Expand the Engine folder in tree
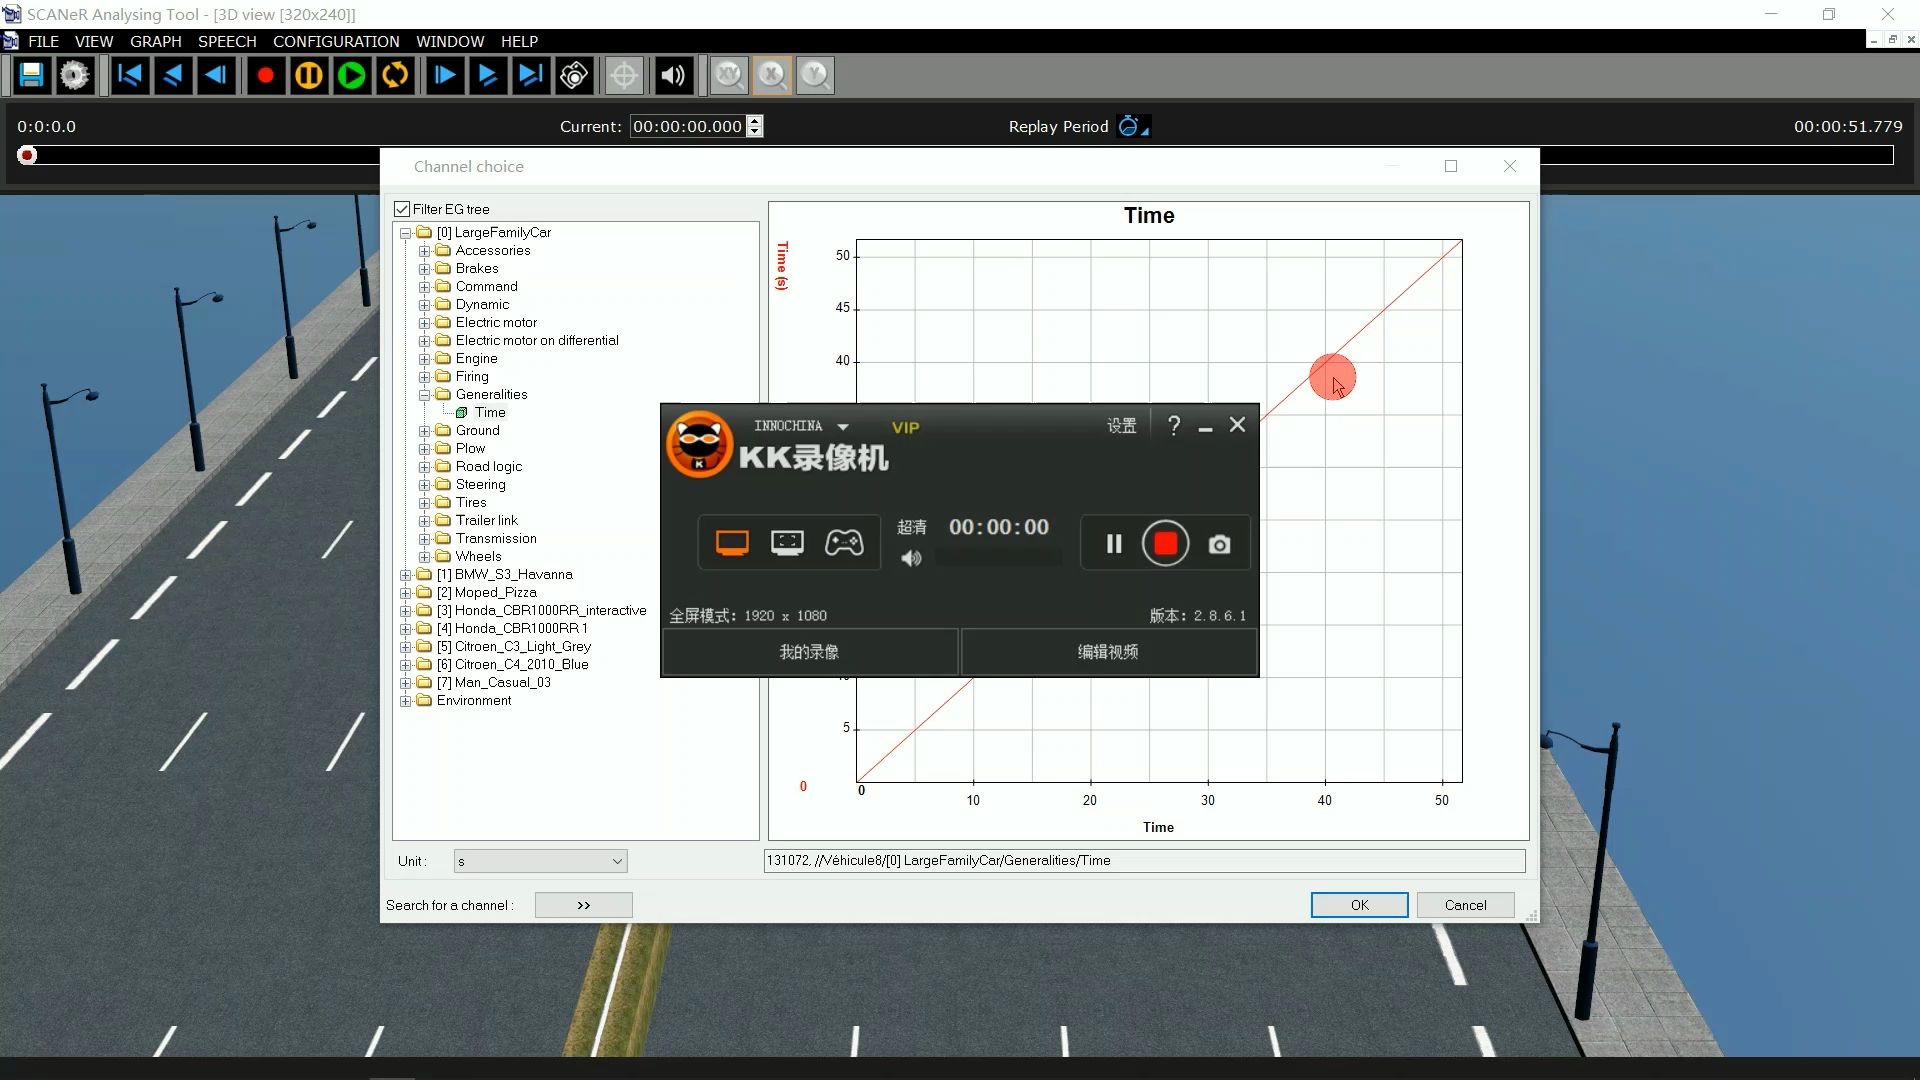Image resolution: width=1920 pixels, height=1080 pixels. (x=425, y=359)
